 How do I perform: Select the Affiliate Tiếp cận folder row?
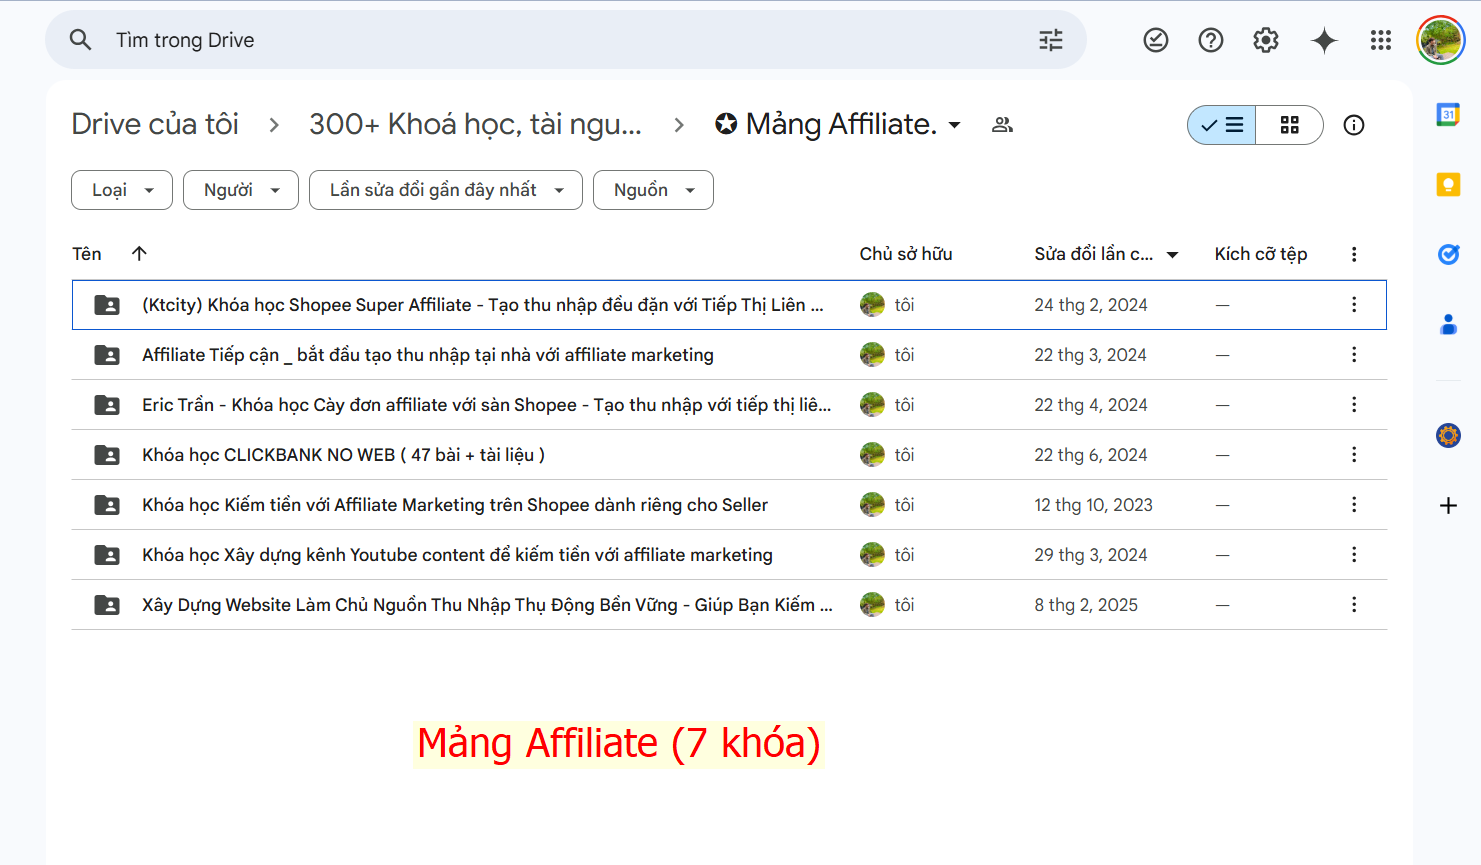[729, 355]
